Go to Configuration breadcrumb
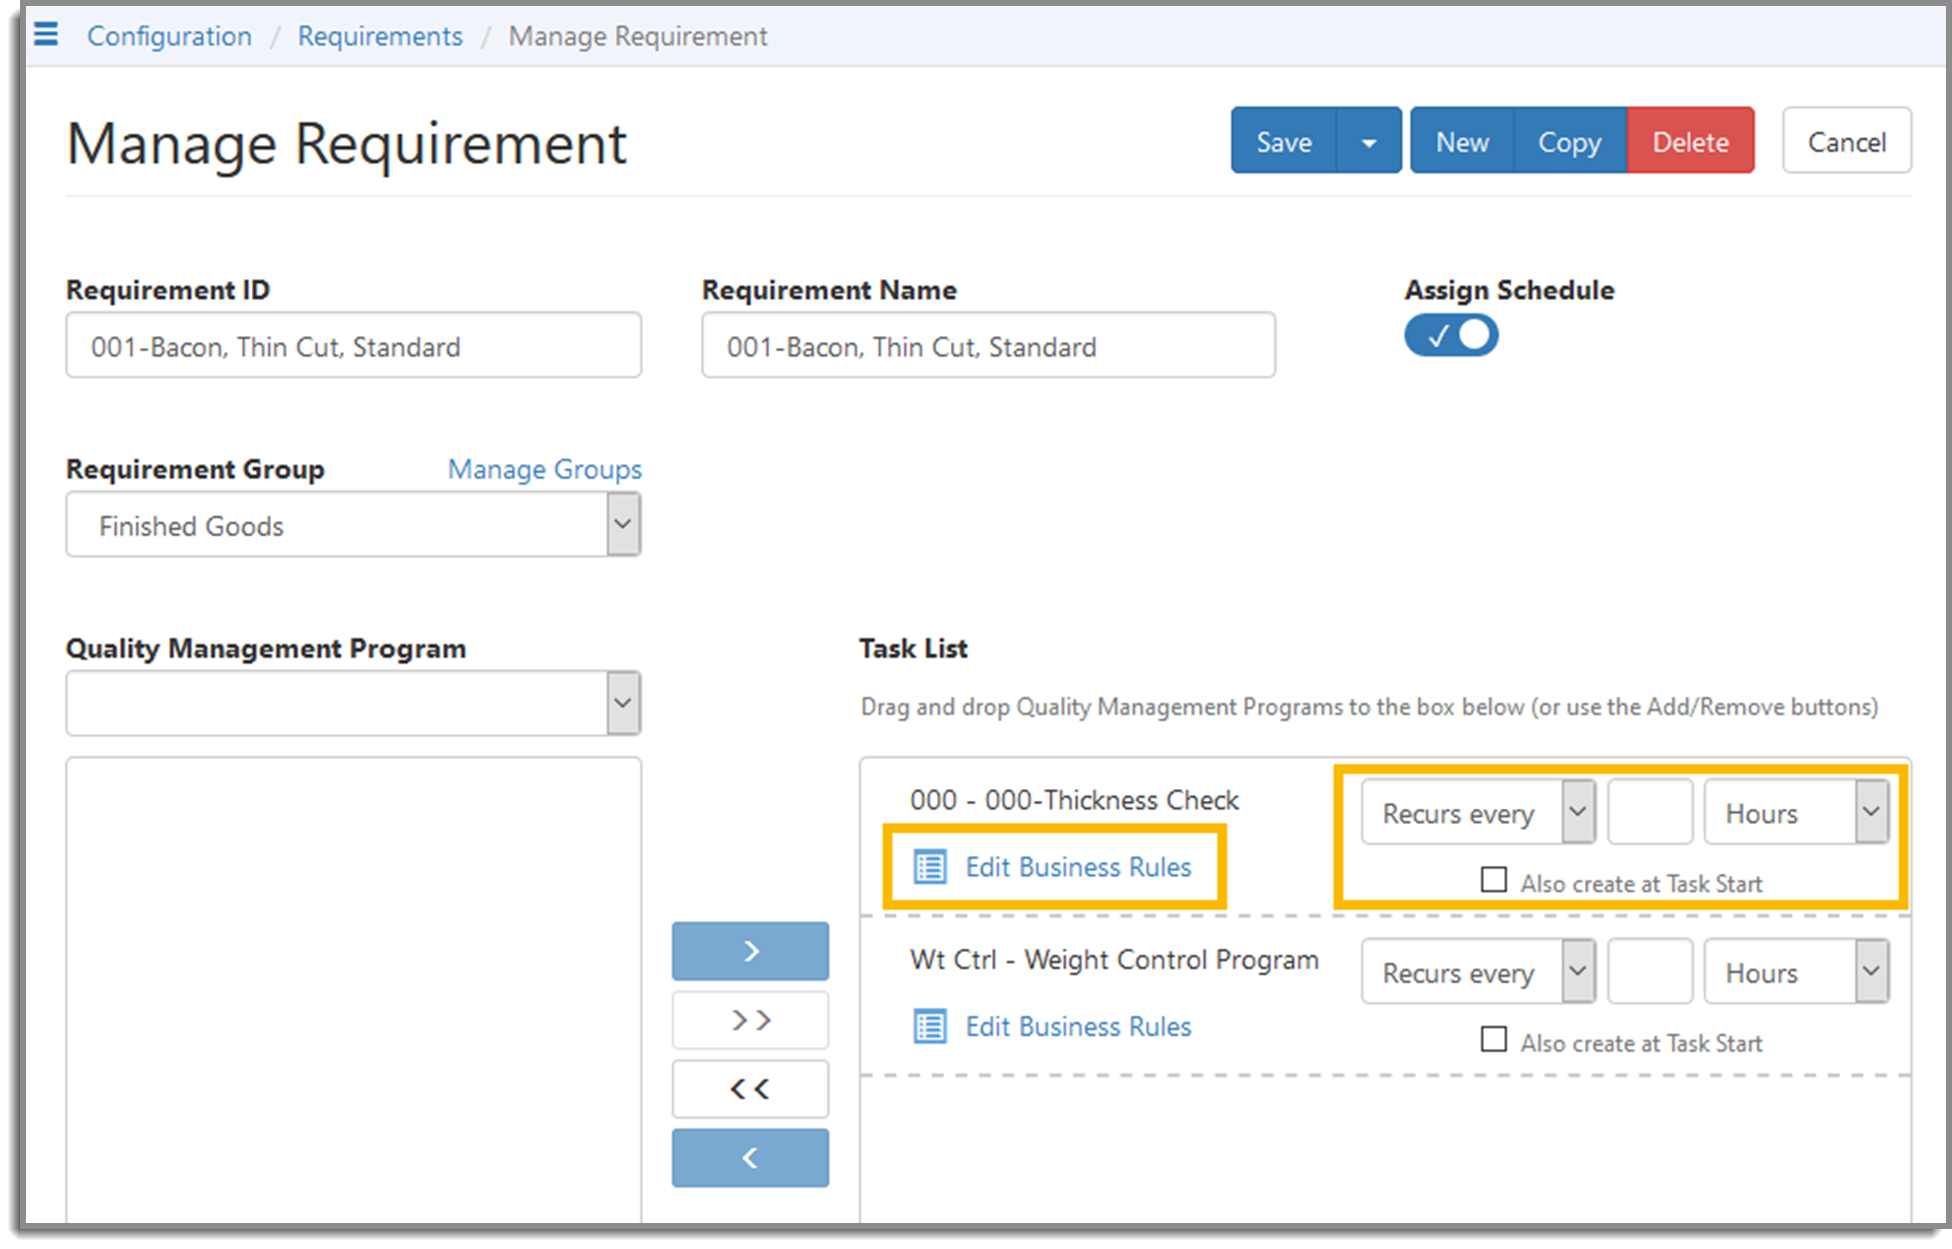The image size is (1952, 1249). pyautogui.click(x=169, y=36)
